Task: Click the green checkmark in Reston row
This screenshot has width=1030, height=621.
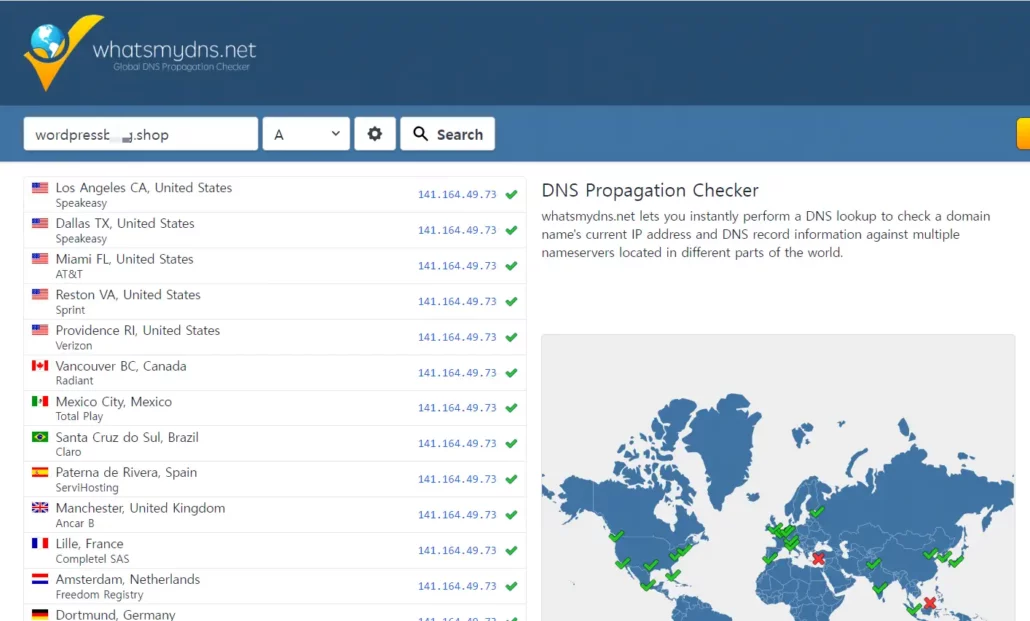Action: pos(512,301)
